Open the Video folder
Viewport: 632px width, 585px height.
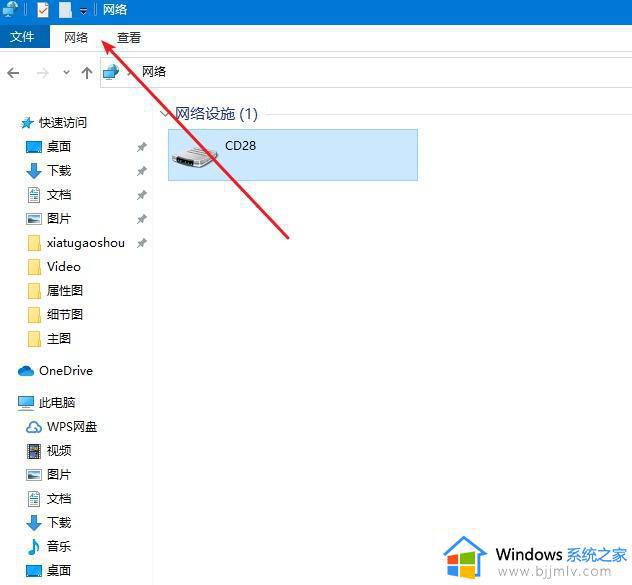tap(64, 266)
